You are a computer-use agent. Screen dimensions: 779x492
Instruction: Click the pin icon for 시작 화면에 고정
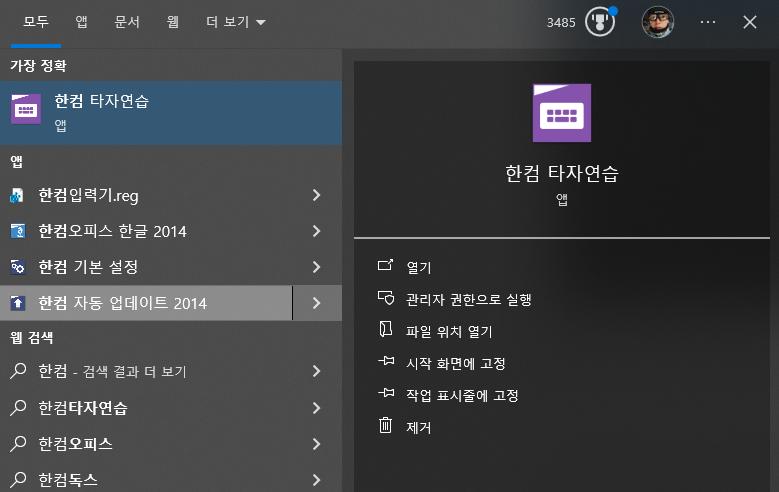386,361
